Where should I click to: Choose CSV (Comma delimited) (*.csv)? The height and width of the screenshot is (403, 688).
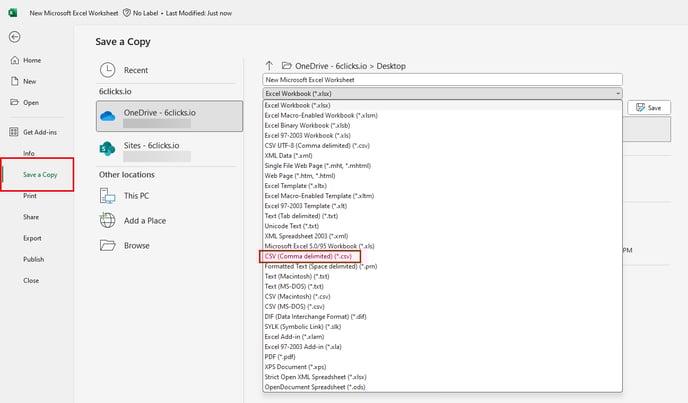442,256
